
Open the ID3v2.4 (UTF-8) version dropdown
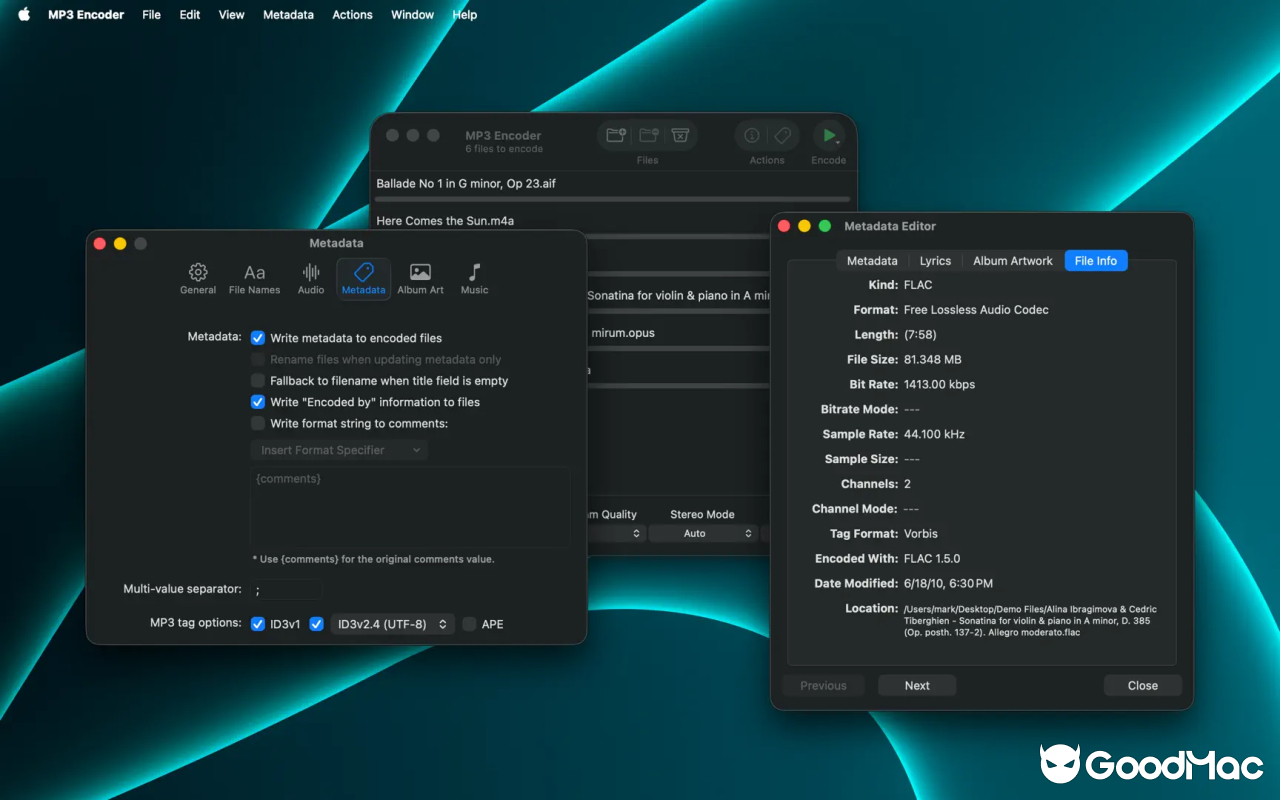[393, 624]
